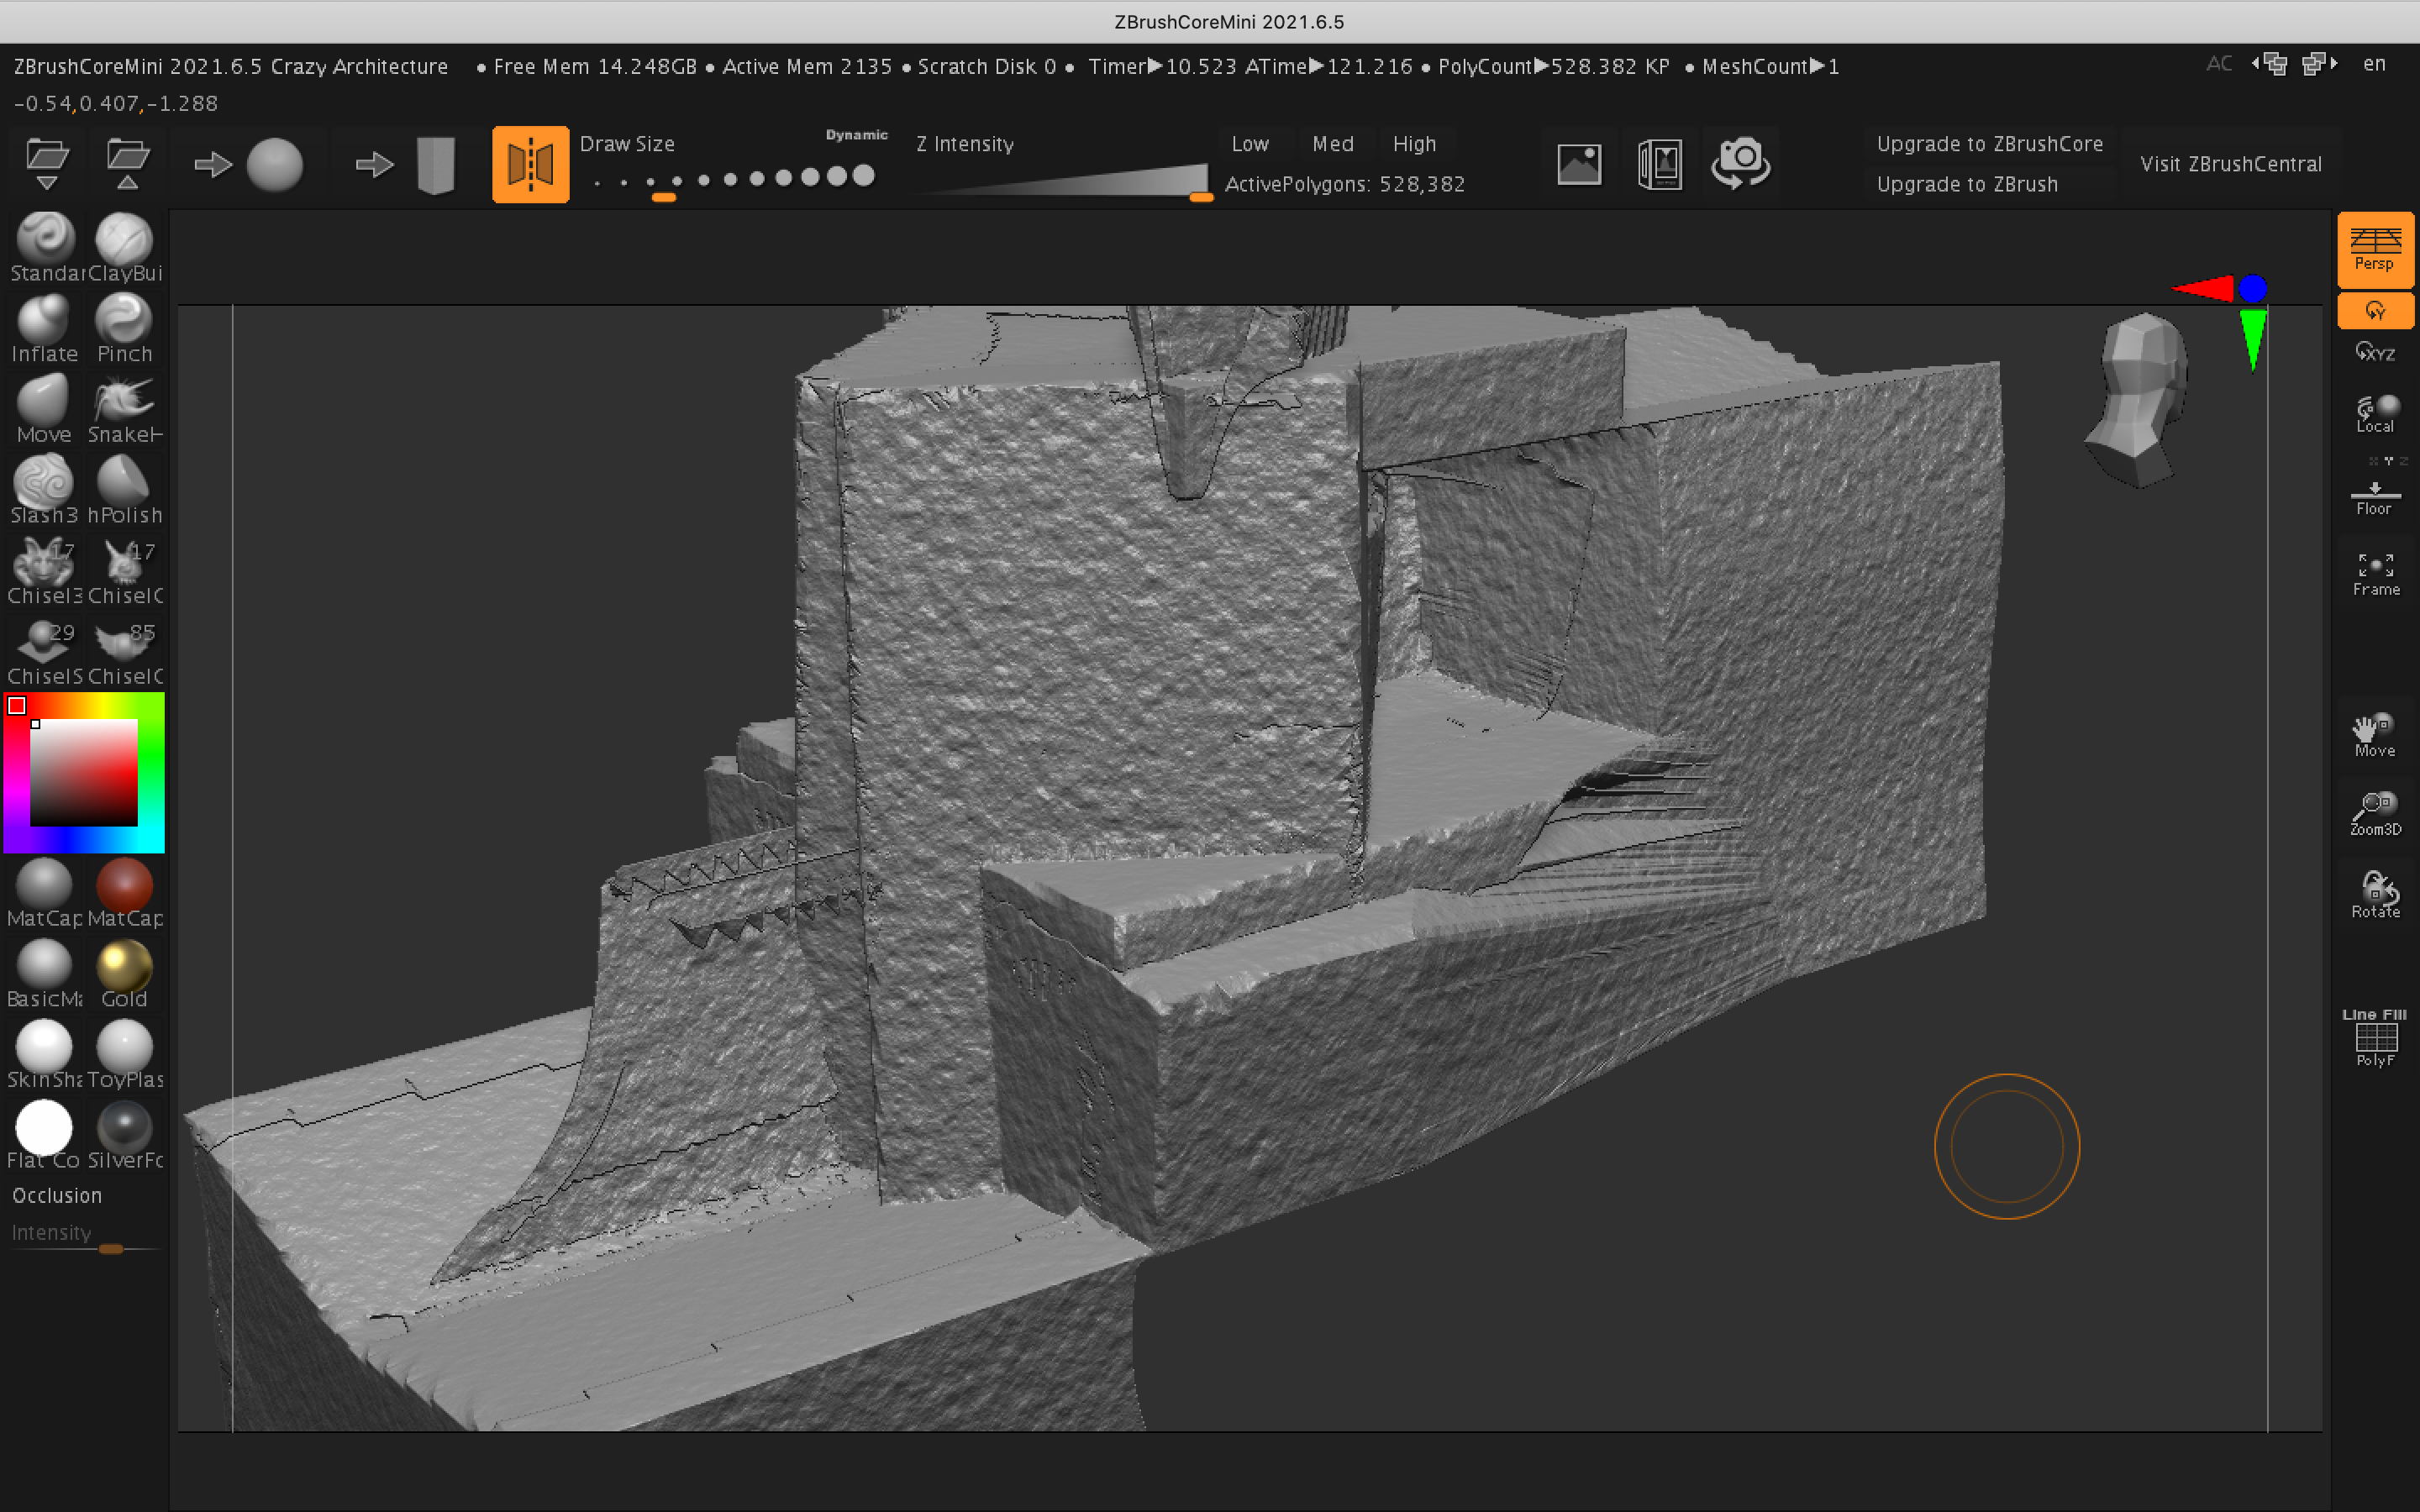The width and height of the screenshot is (2420, 1512).
Task: Enable XYZ rotation mode
Action: (x=2375, y=352)
